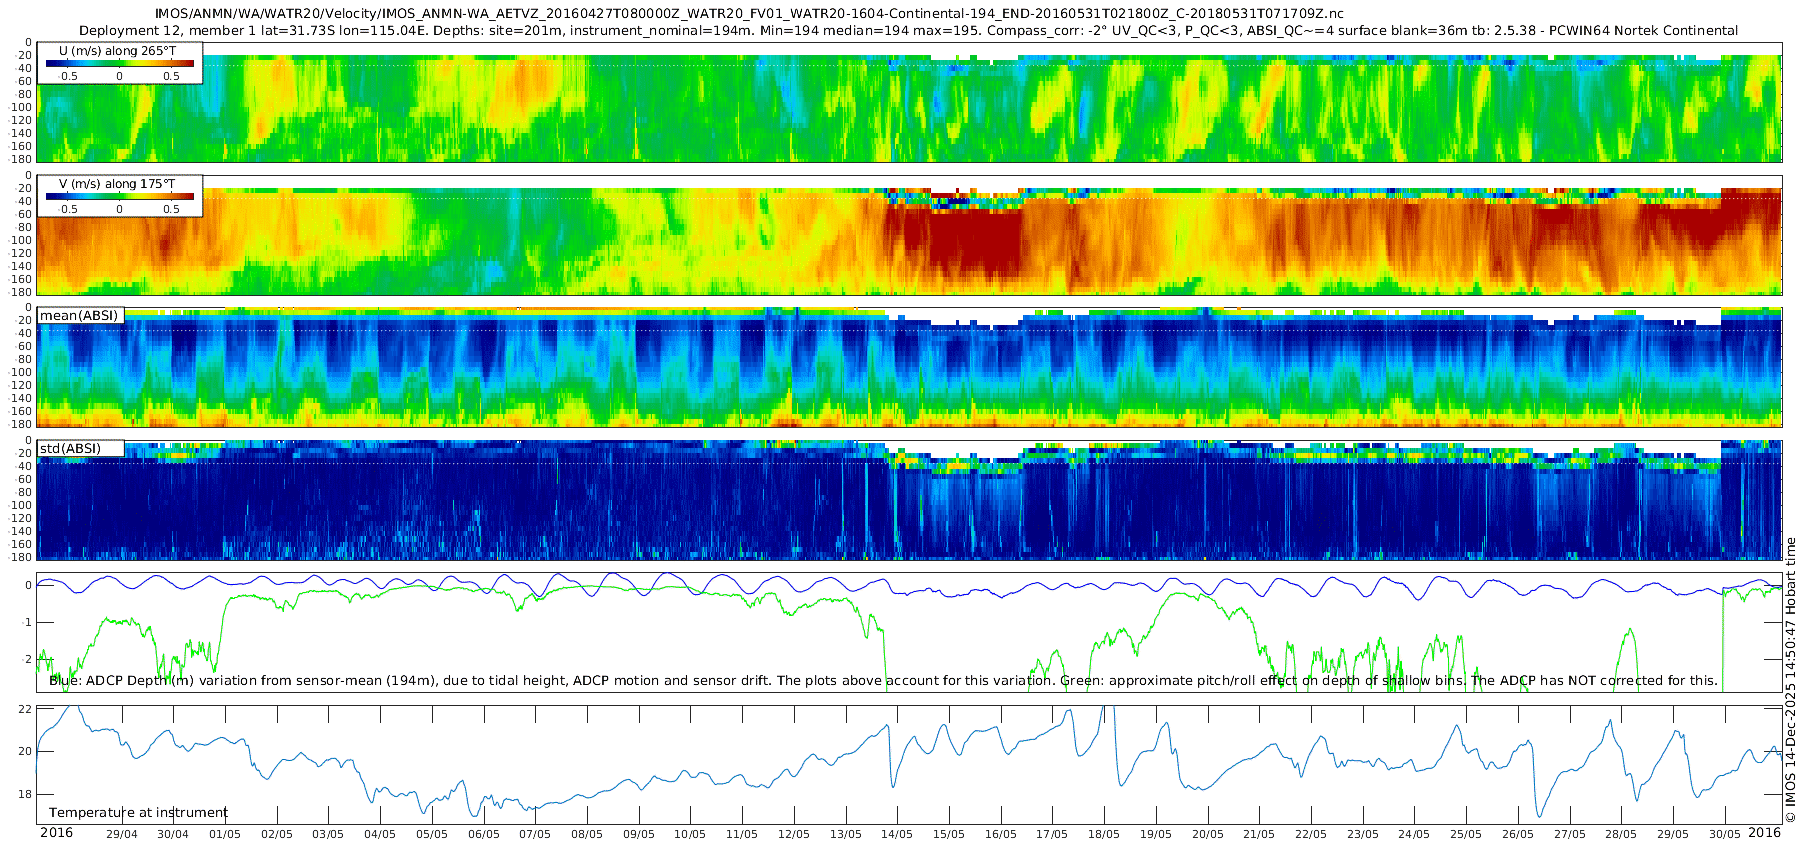The image size is (1800, 850).
Task: Click the 29/05 date tick label
Action: click(x=1673, y=835)
